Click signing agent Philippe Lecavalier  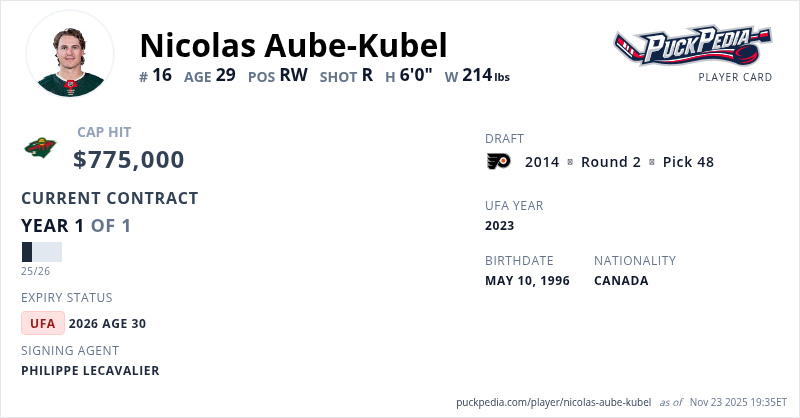coord(90,370)
